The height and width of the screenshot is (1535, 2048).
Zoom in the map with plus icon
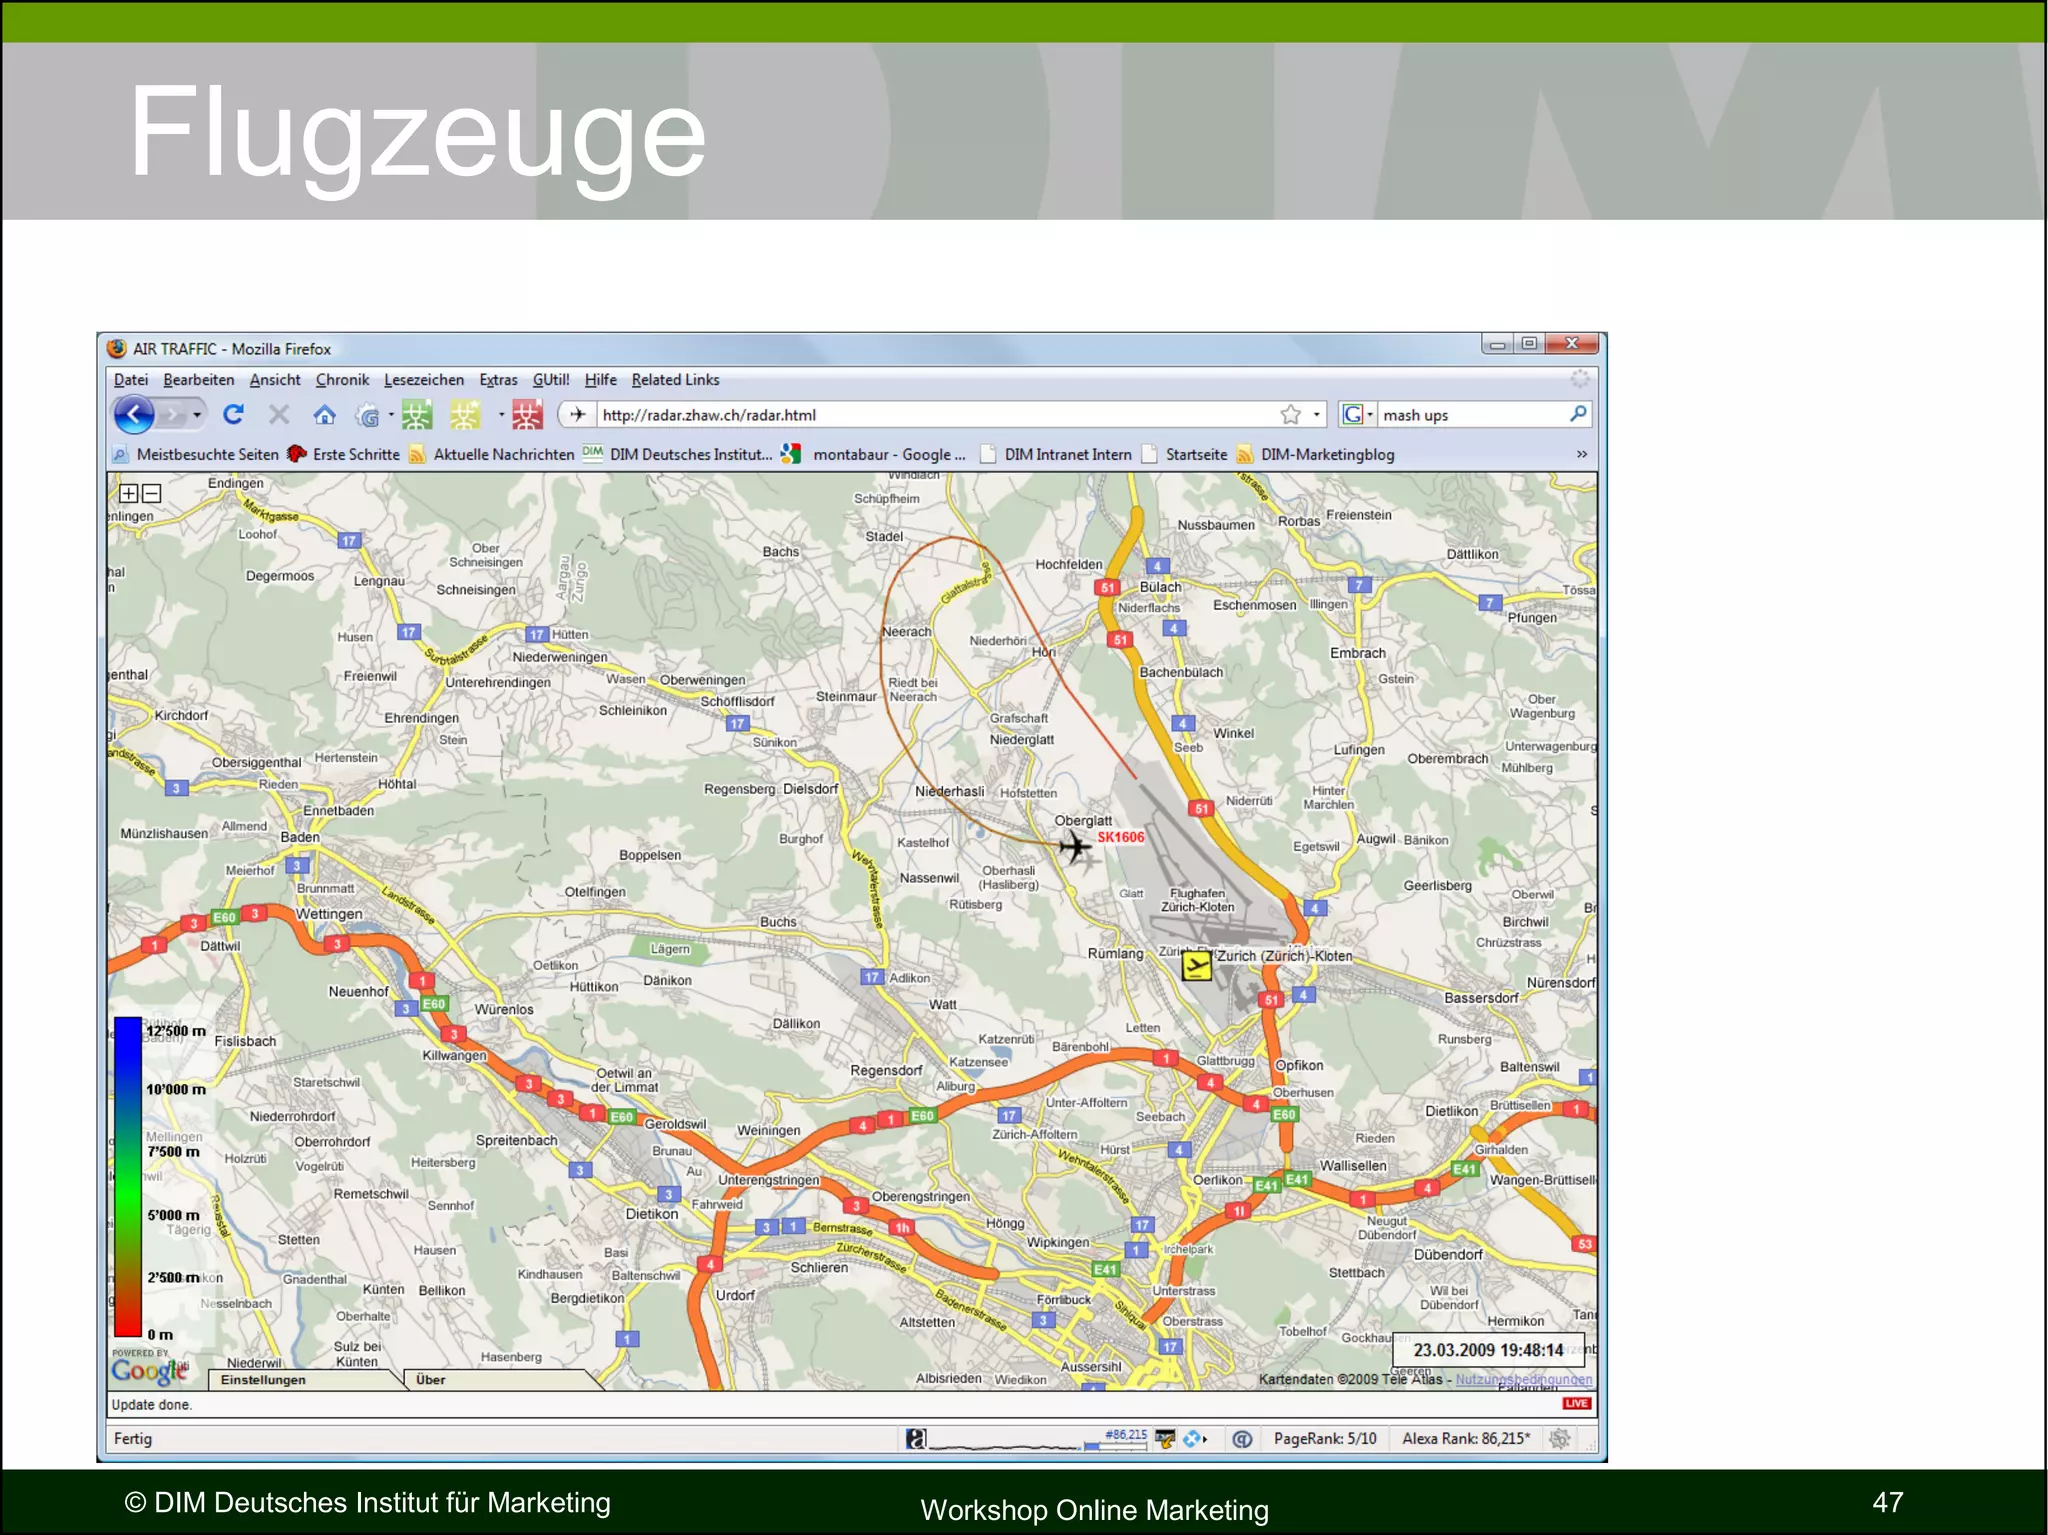[129, 493]
